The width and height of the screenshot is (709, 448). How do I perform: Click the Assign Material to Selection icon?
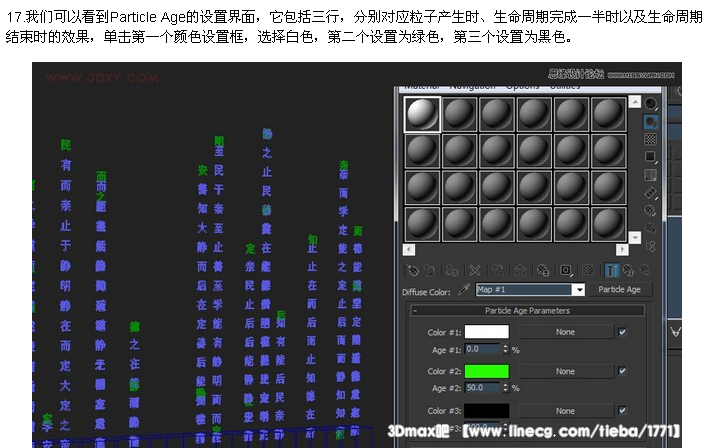coord(452,270)
